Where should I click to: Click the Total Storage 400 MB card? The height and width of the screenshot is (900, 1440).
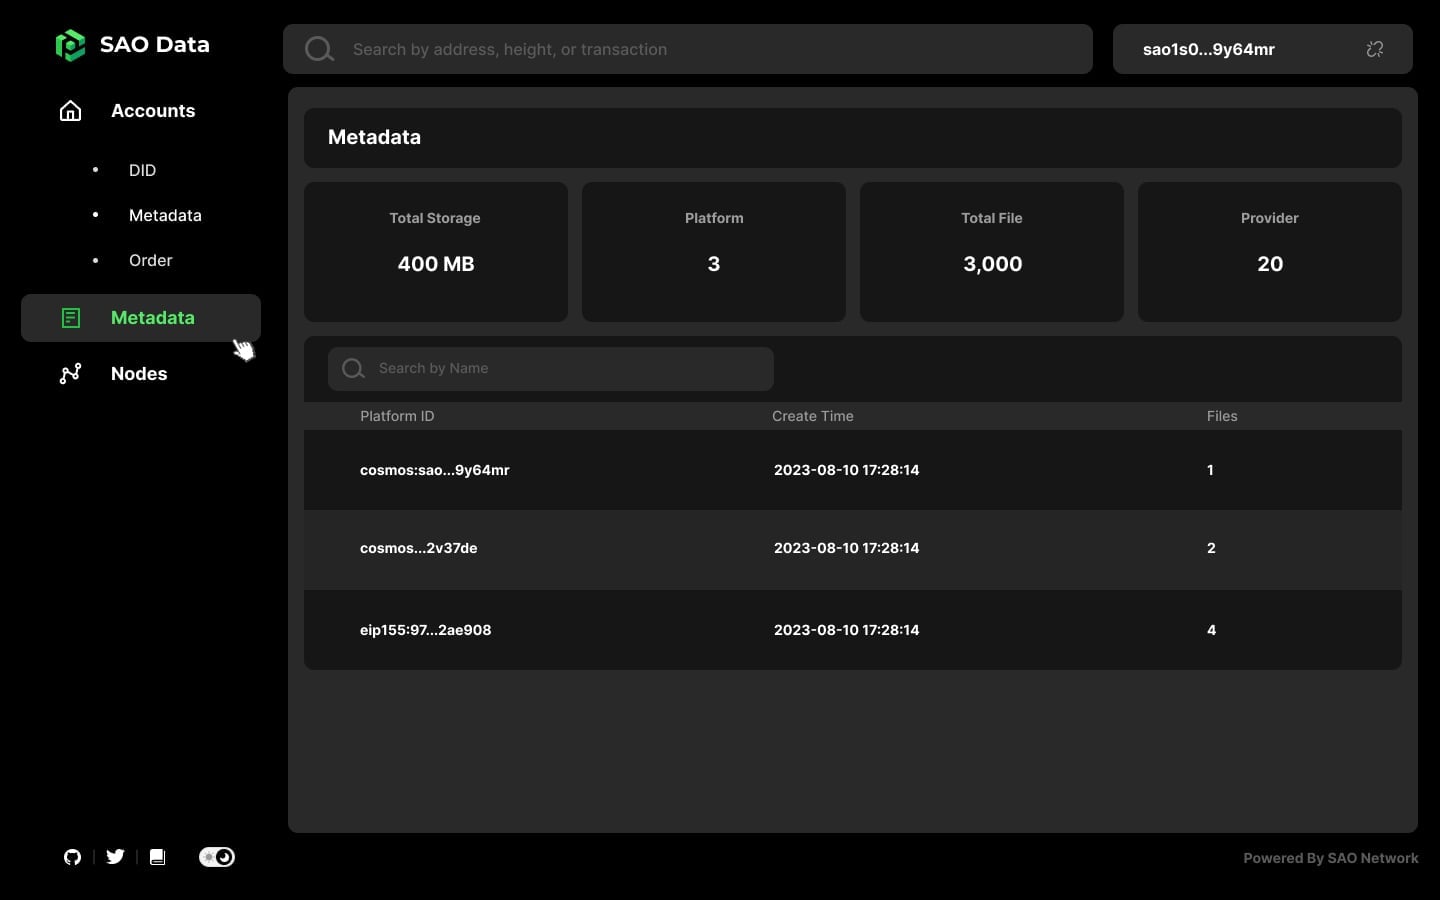(436, 252)
